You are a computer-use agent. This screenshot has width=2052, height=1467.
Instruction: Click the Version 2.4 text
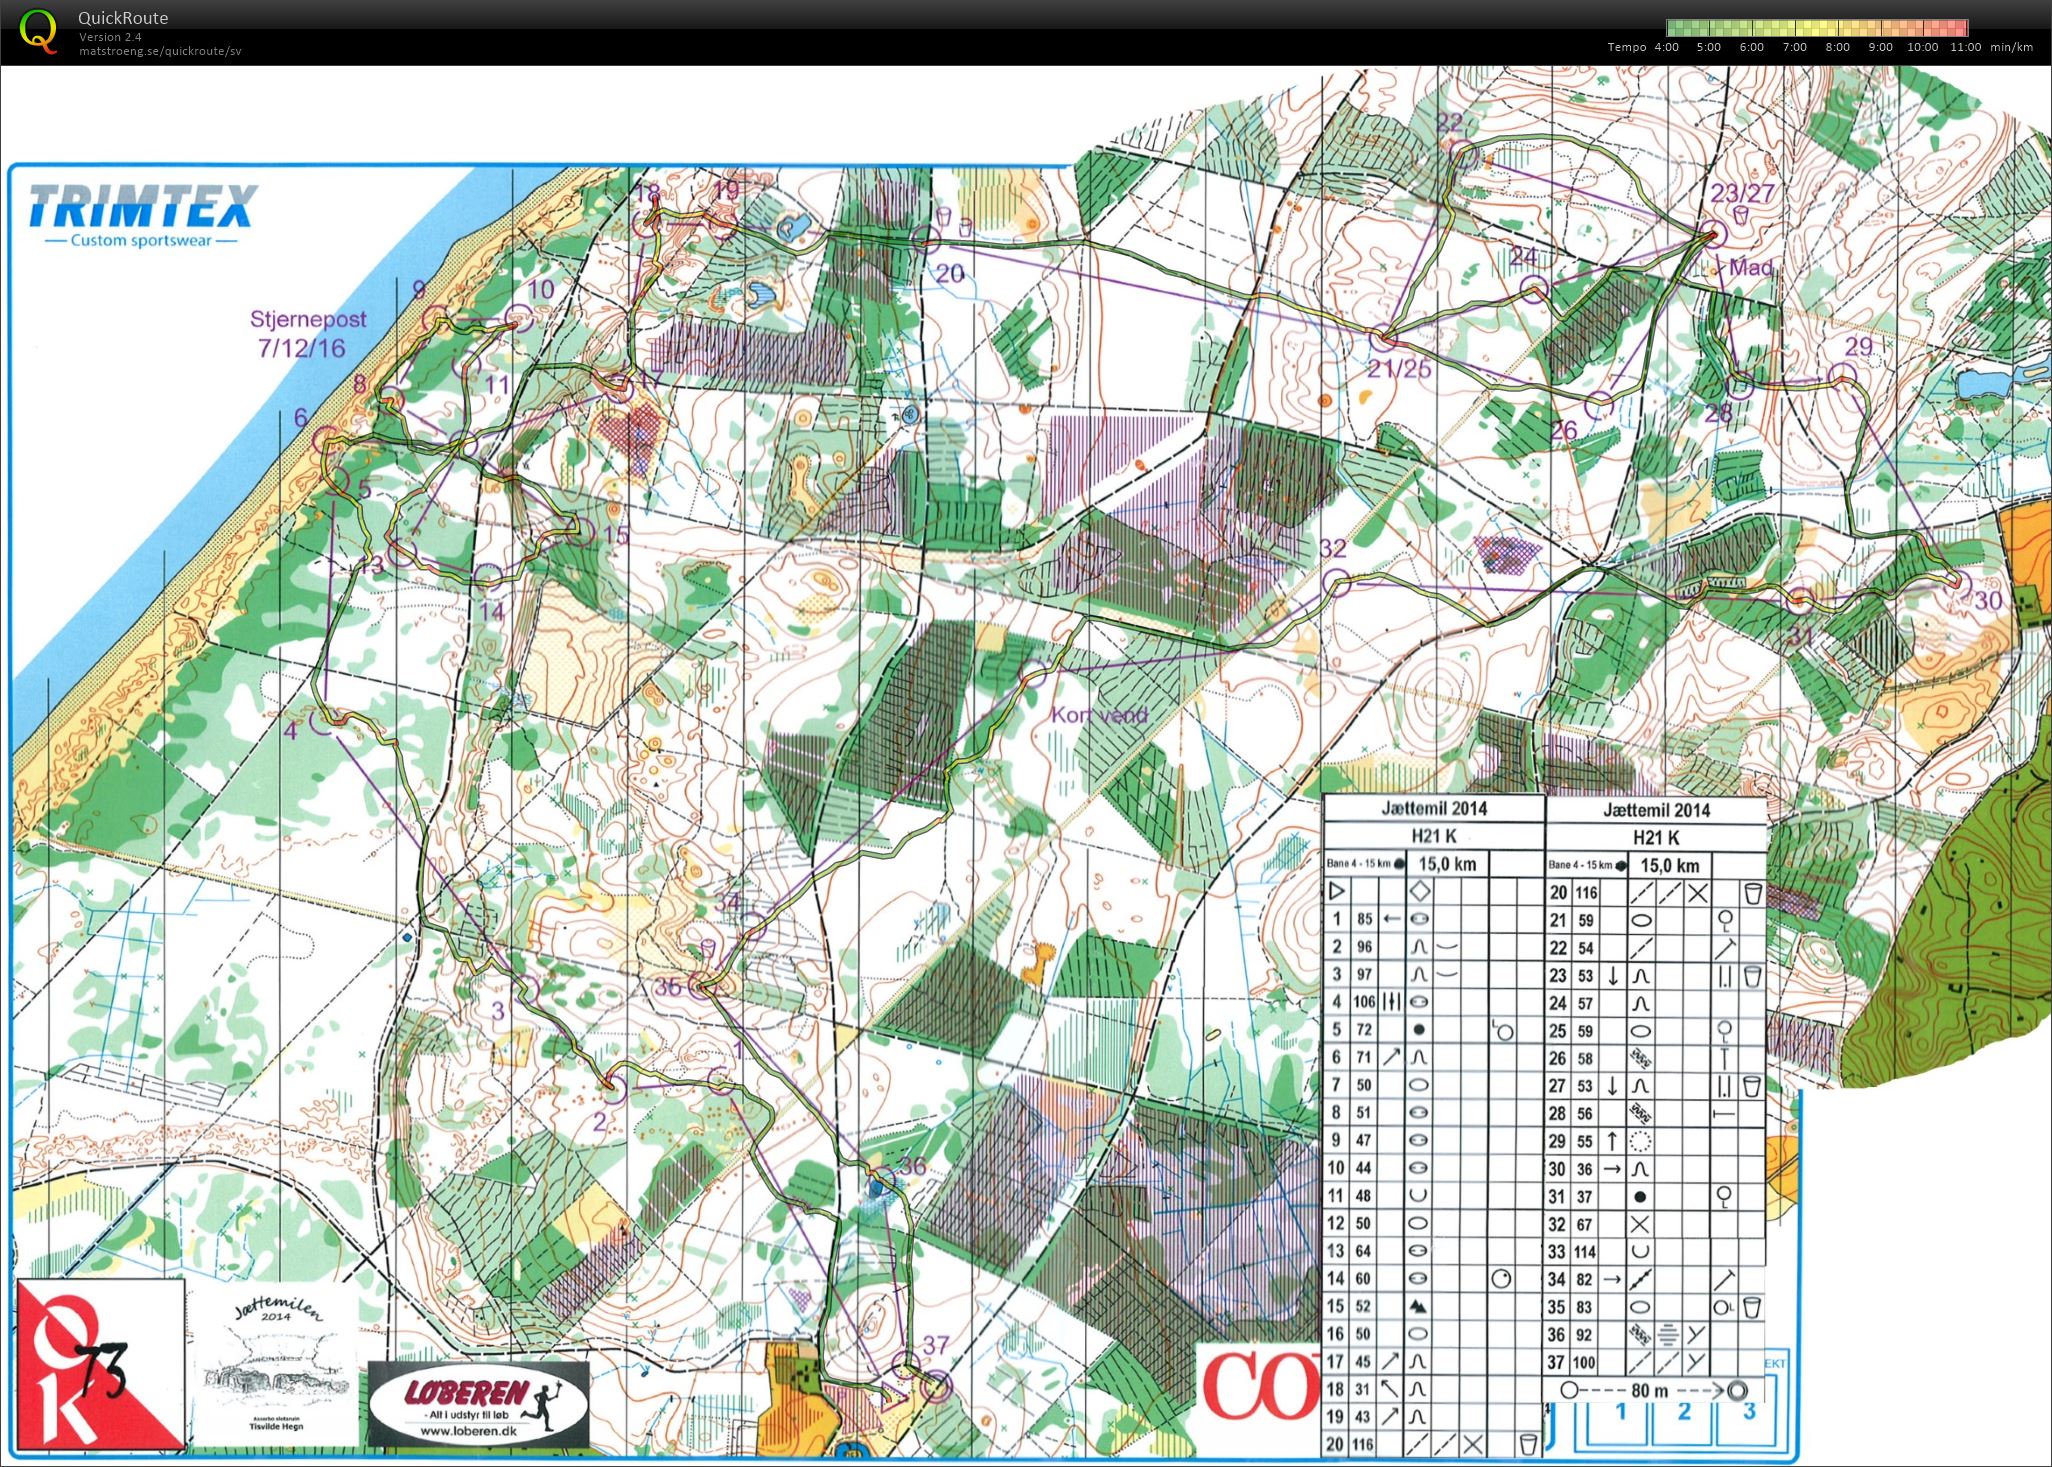click(110, 37)
